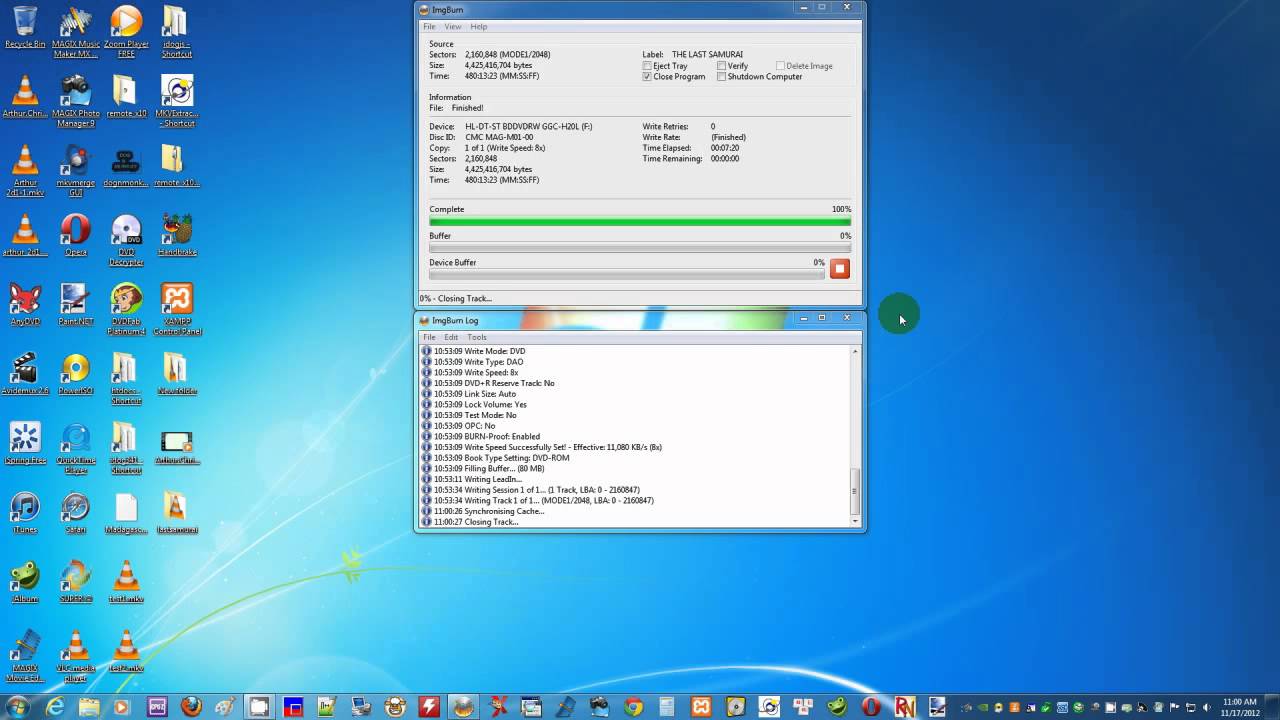
Task: Select the Handbrake pineapple desktop icon
Action: (x=176, y=235)
